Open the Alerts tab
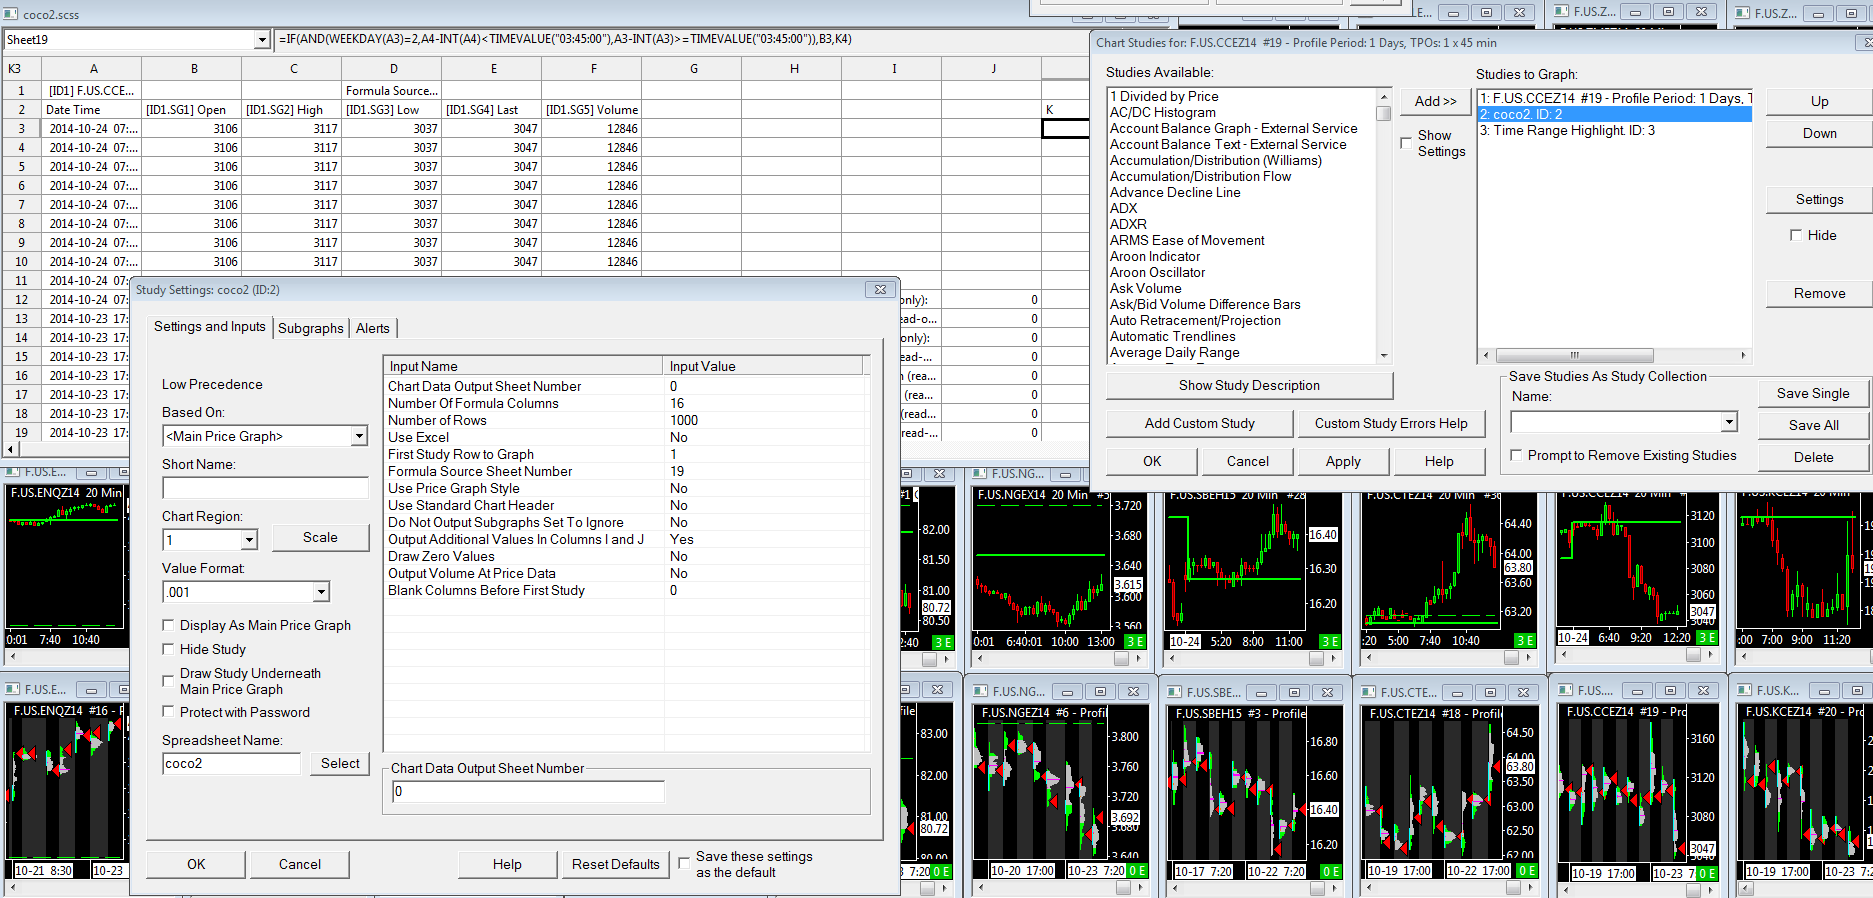 (373, 328)
